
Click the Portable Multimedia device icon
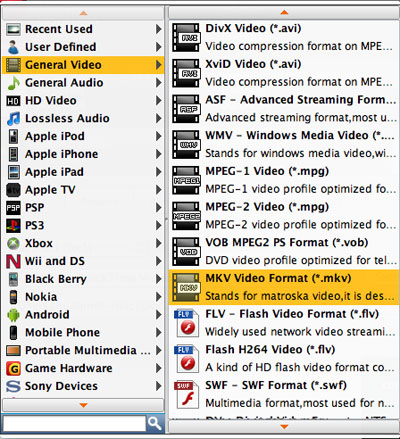13,350
